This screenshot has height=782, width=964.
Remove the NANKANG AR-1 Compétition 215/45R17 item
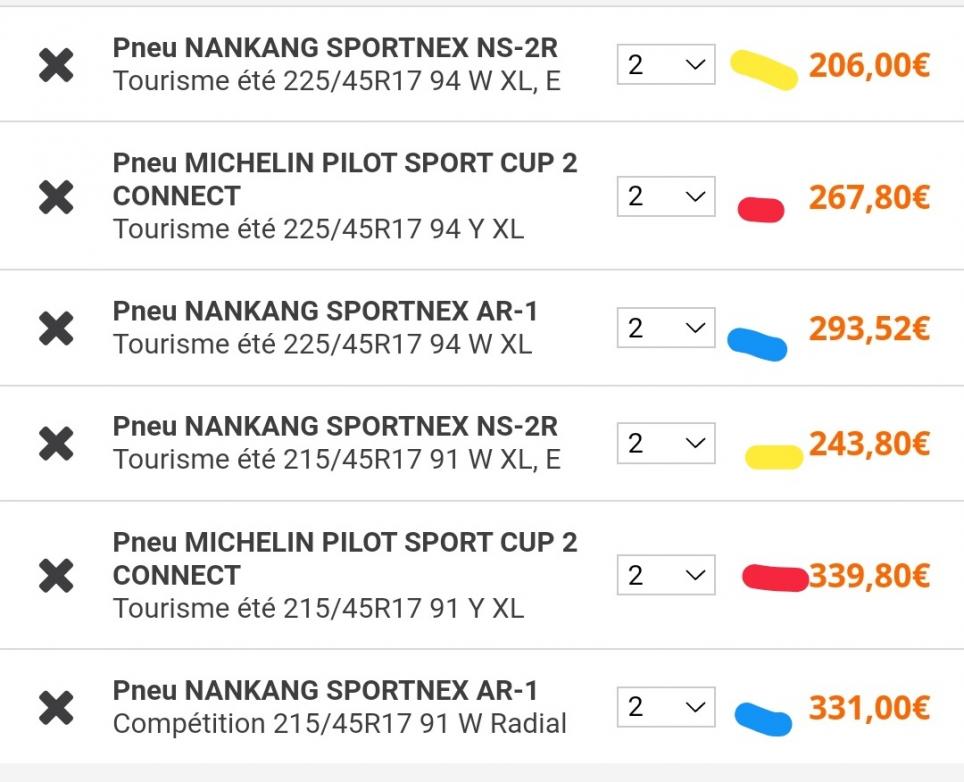click(x=56, y=707)
